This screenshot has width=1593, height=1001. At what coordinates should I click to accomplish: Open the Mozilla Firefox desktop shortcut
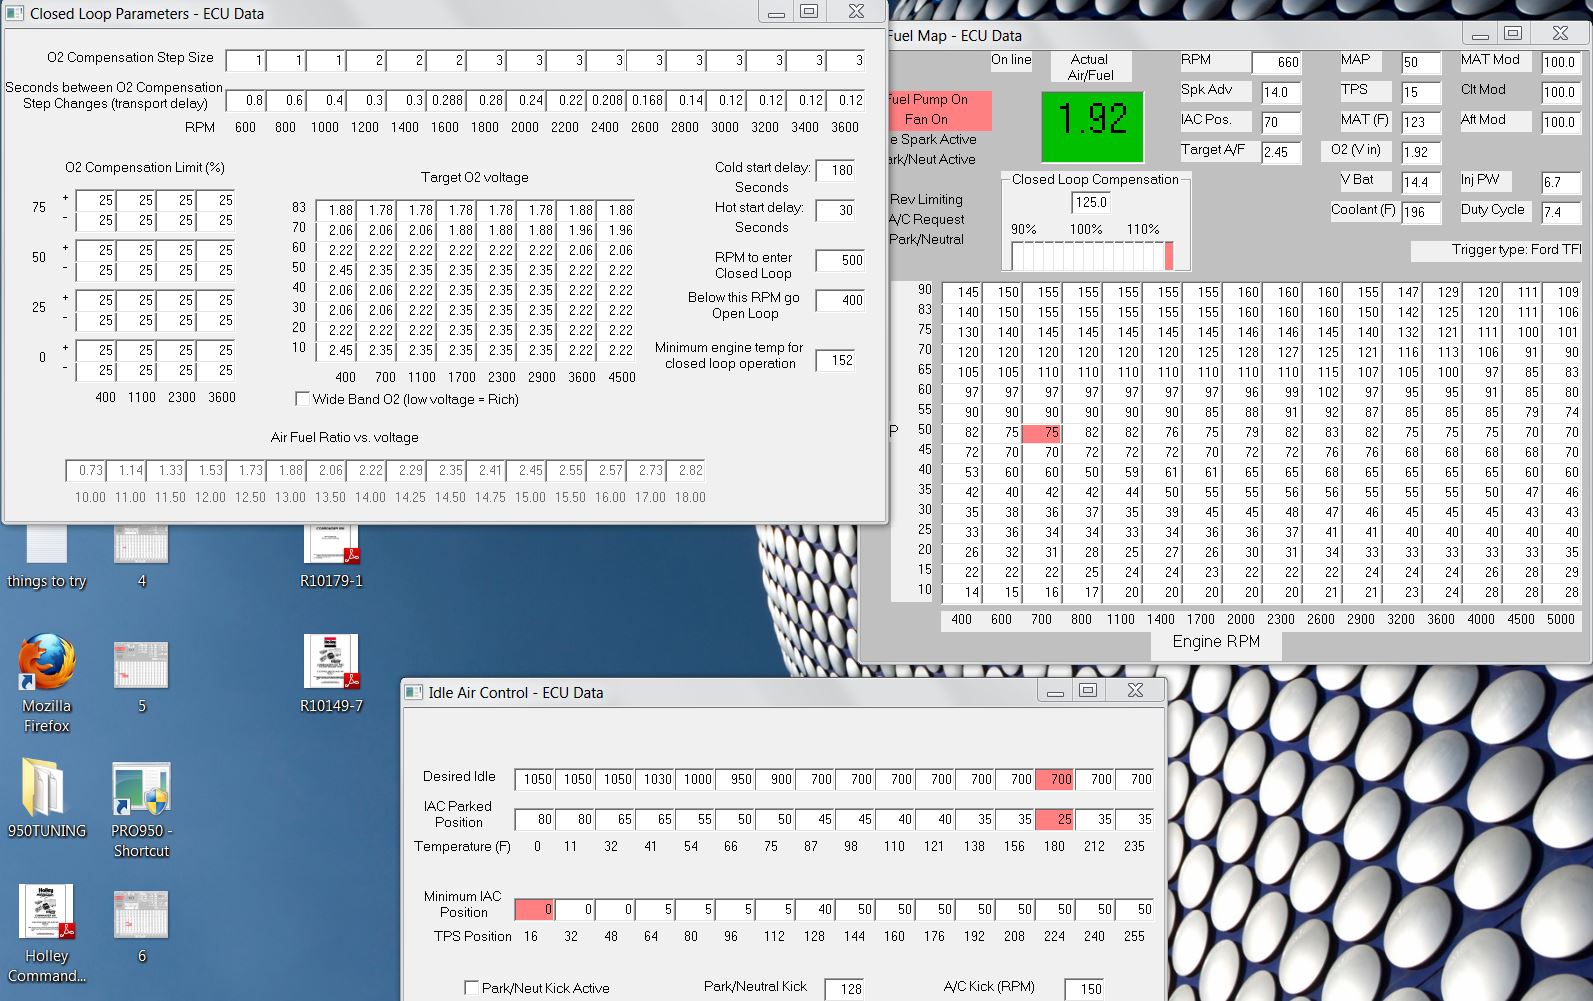(x=46, y=664)
